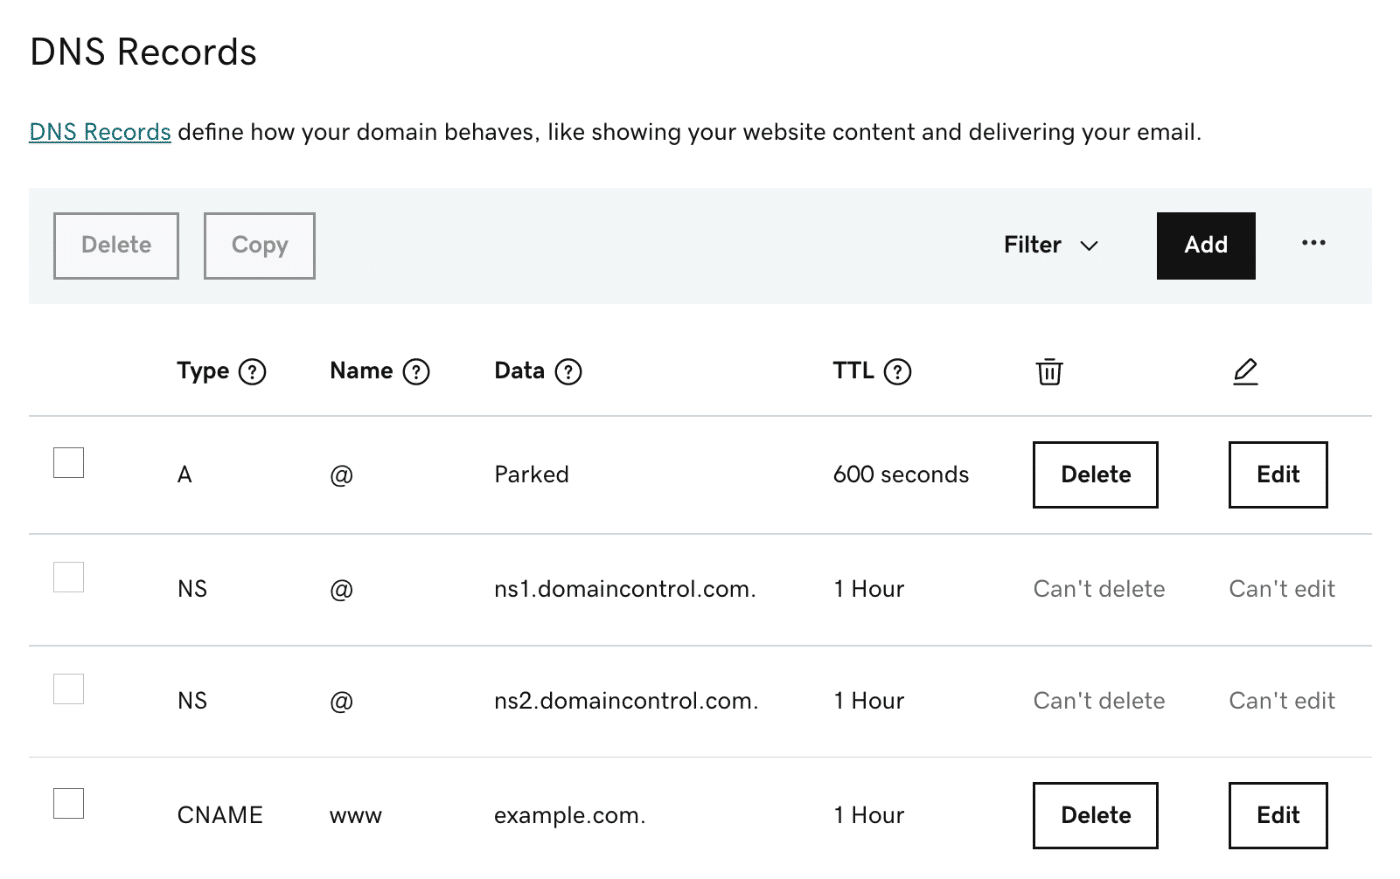Image resolution: width=1400 pixels, height=879 pixels.
Task: Open the DNS Records hyperlink
Action: [100, 131]
